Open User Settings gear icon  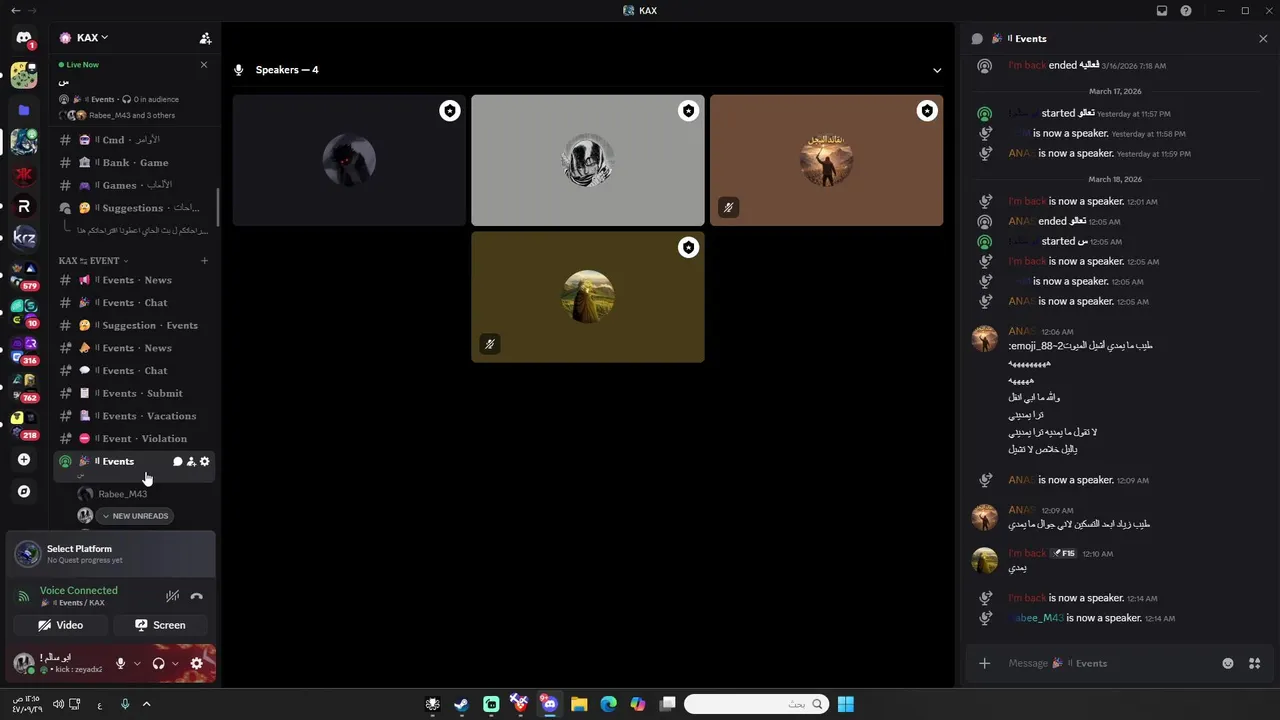pyautogui.click(x=196, y=663)
